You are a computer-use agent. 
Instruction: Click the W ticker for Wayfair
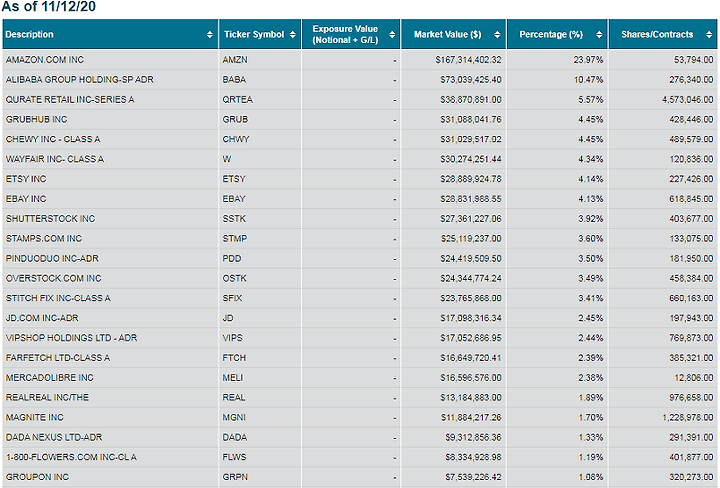coord(227,159)
